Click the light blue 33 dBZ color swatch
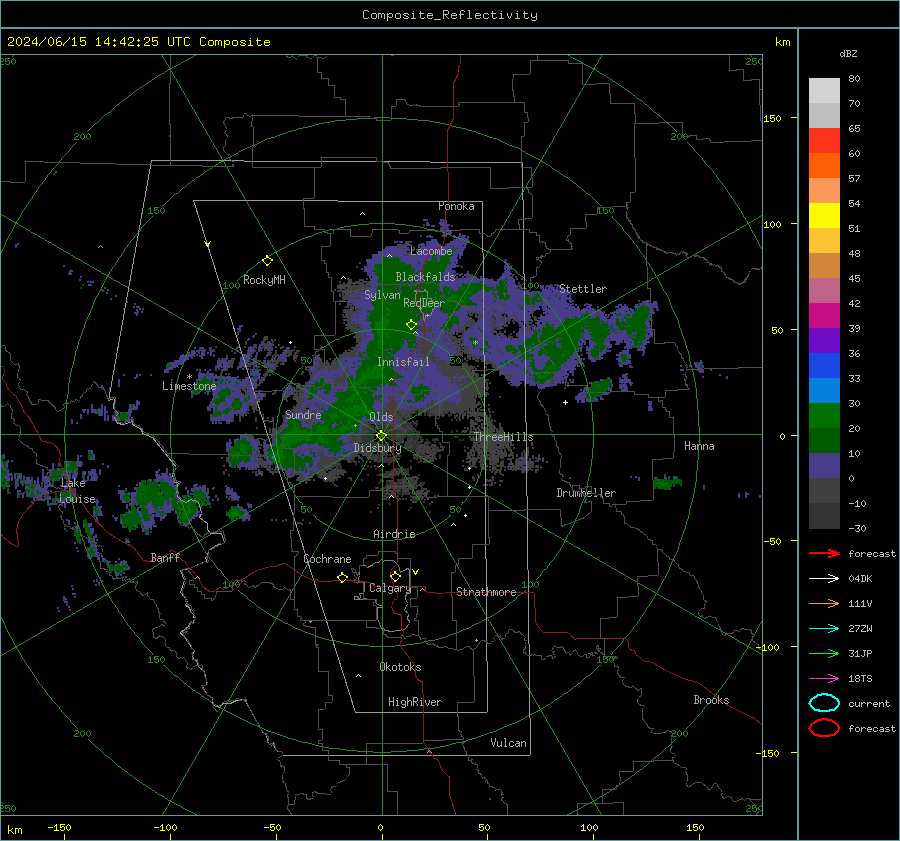This screenshot has width=900, height=841. (824, 390)
